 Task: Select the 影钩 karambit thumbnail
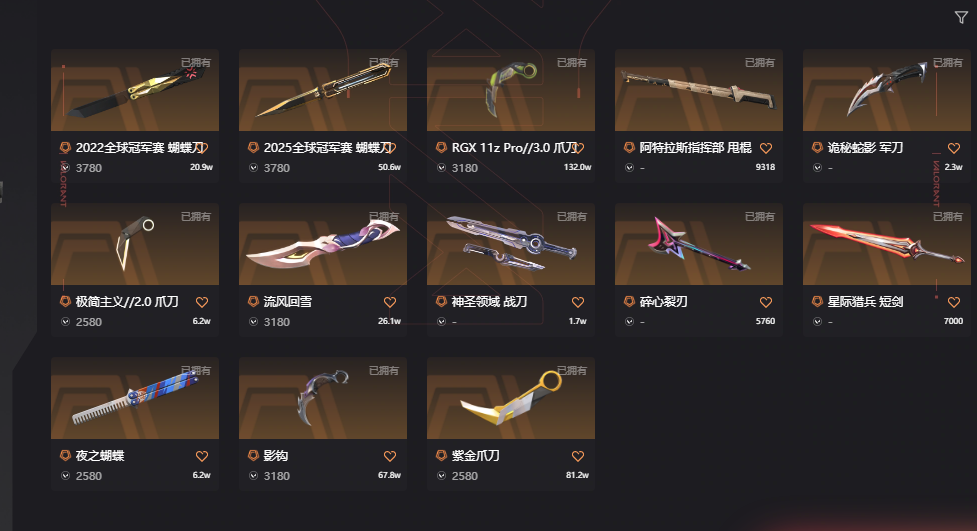coord(323,398)
